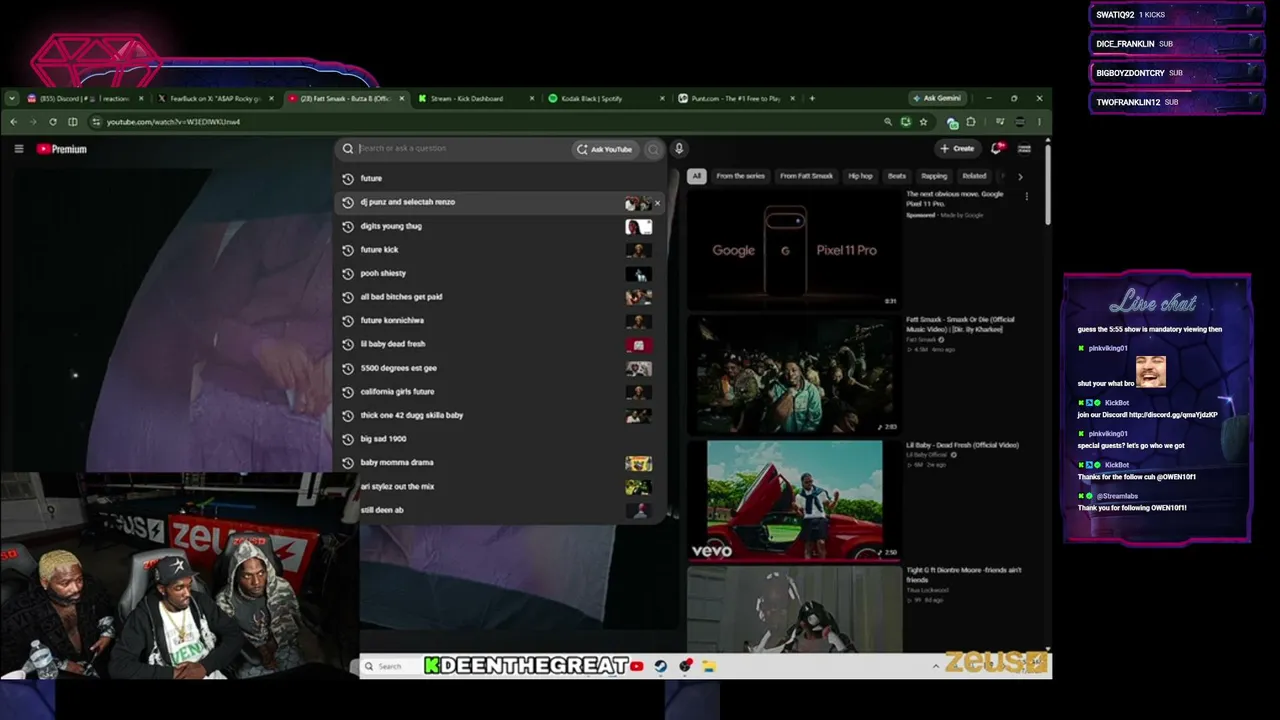Screen dimensions: 1280x720
Task: Click the Windows taskbar Search box
Action: [x=391, y=666]
